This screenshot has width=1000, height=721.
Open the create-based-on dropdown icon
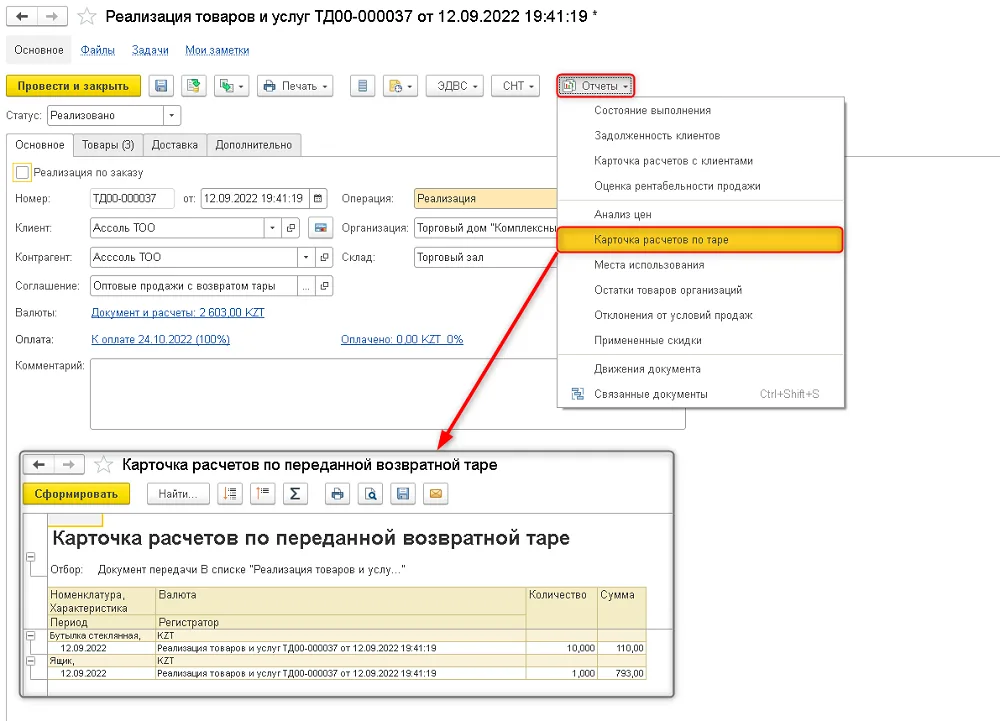point(232,86)
